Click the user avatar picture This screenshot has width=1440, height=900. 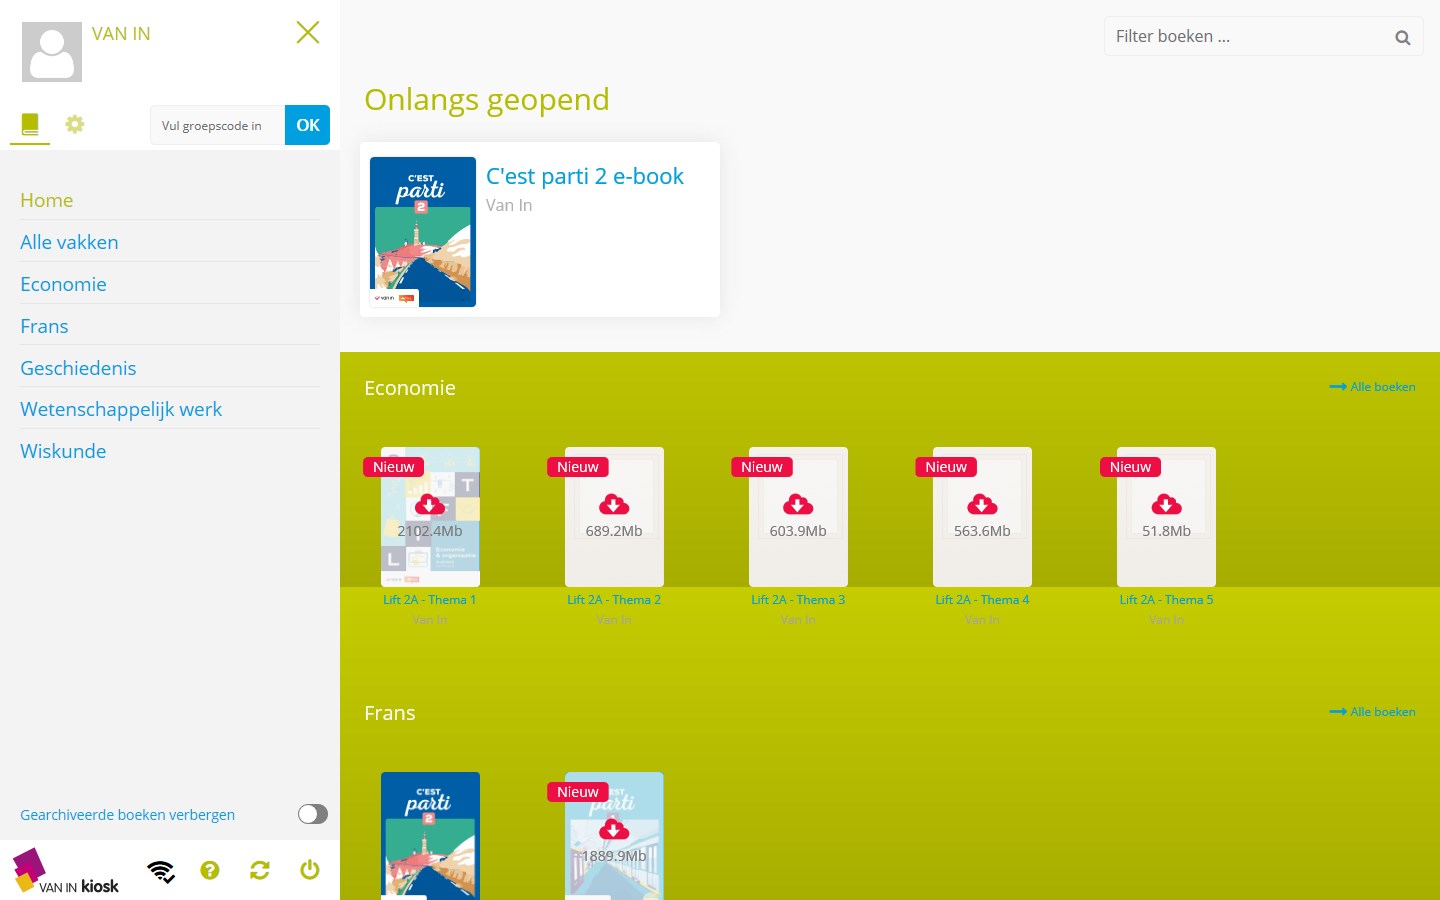coord(52,52)
